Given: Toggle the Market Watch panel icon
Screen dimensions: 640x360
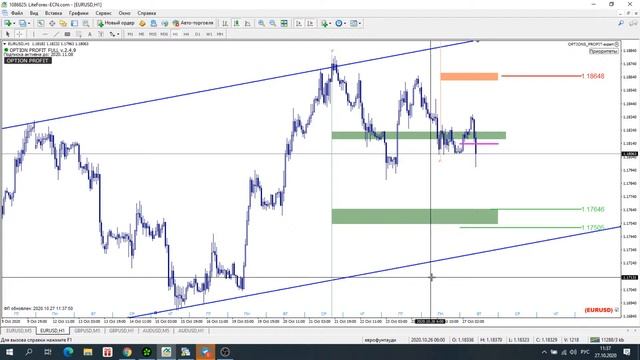Looking at the screenshot, I should click(x=41, y=24).
